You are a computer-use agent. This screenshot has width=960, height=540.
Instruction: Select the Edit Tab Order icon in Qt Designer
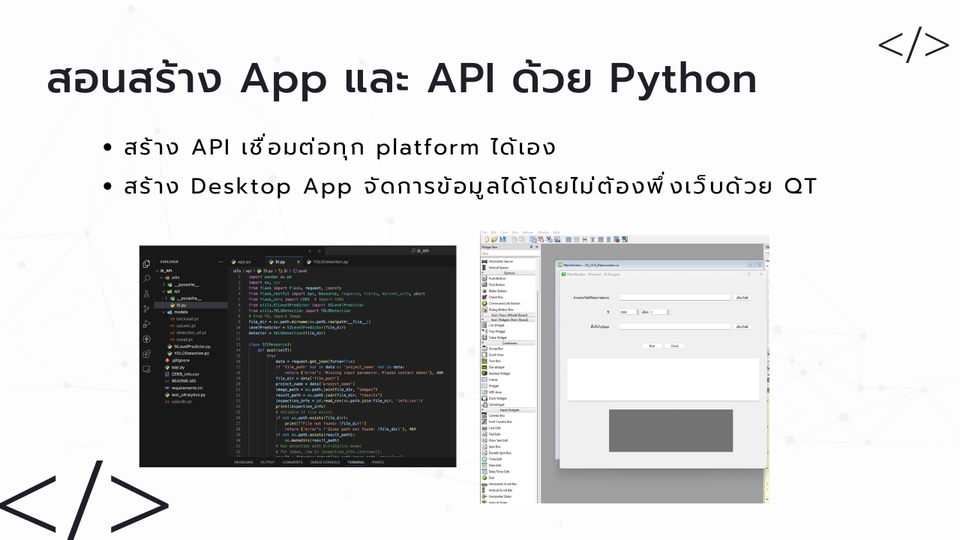[x=557, y=239]
